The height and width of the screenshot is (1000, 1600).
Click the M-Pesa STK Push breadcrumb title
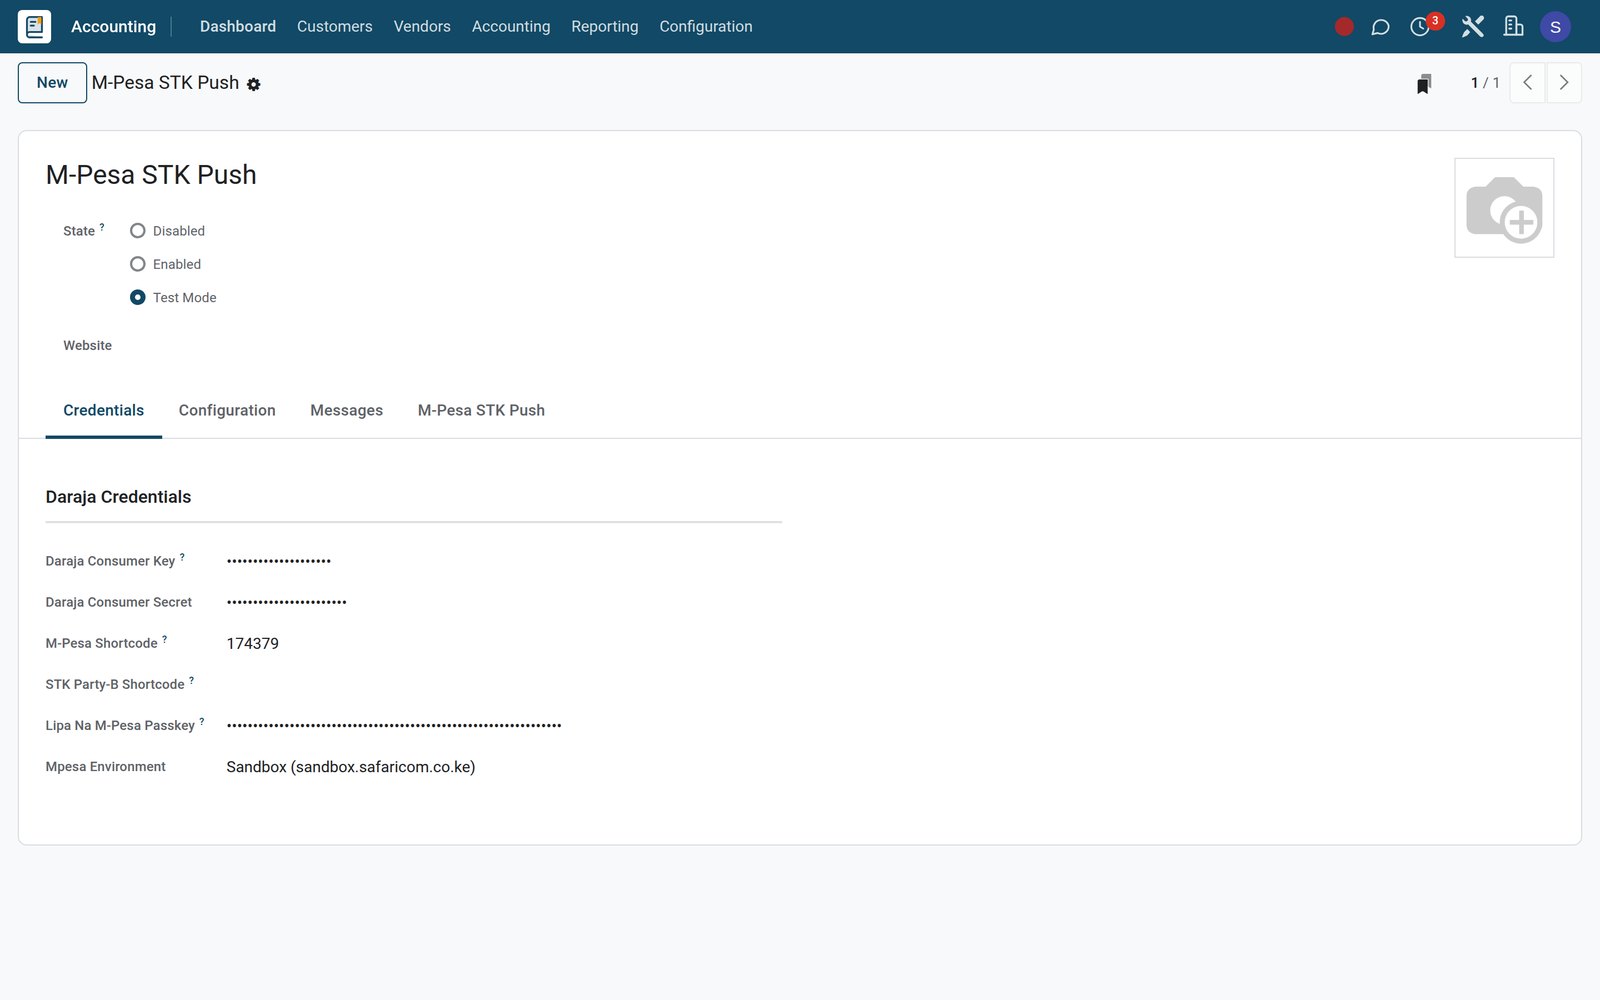click(165, 83)
